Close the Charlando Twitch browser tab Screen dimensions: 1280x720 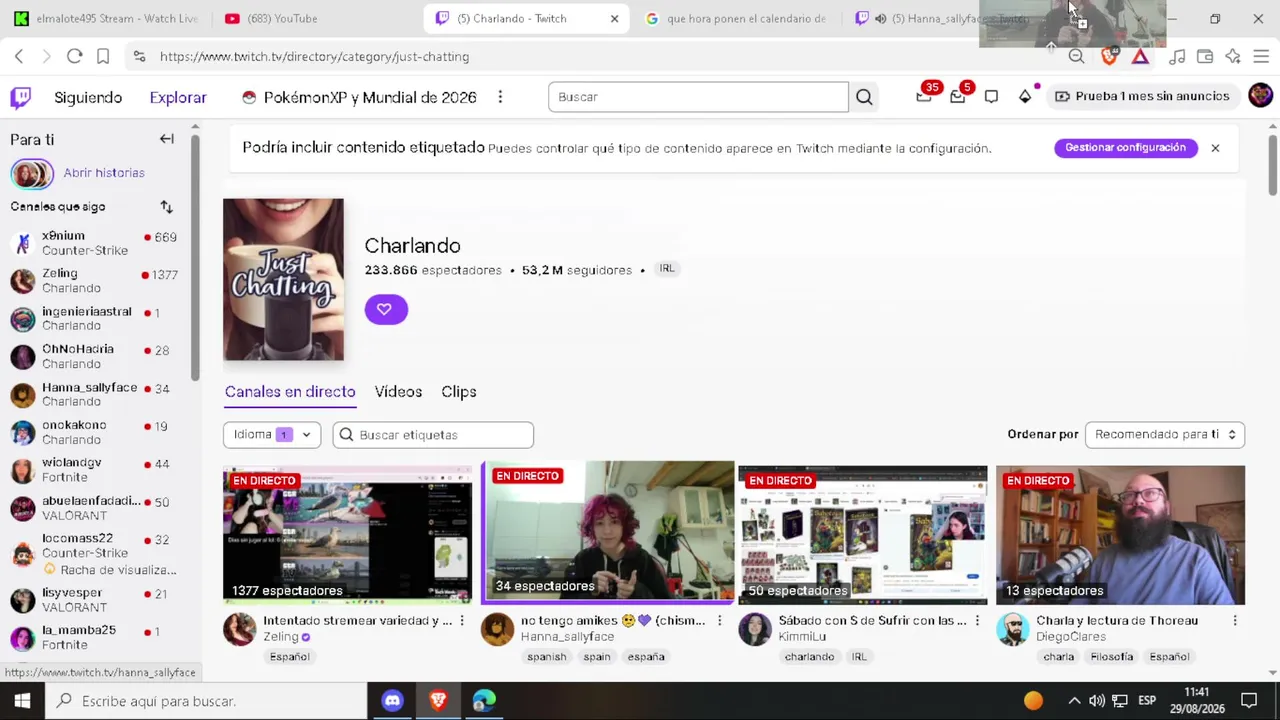[x=614, y=18]
